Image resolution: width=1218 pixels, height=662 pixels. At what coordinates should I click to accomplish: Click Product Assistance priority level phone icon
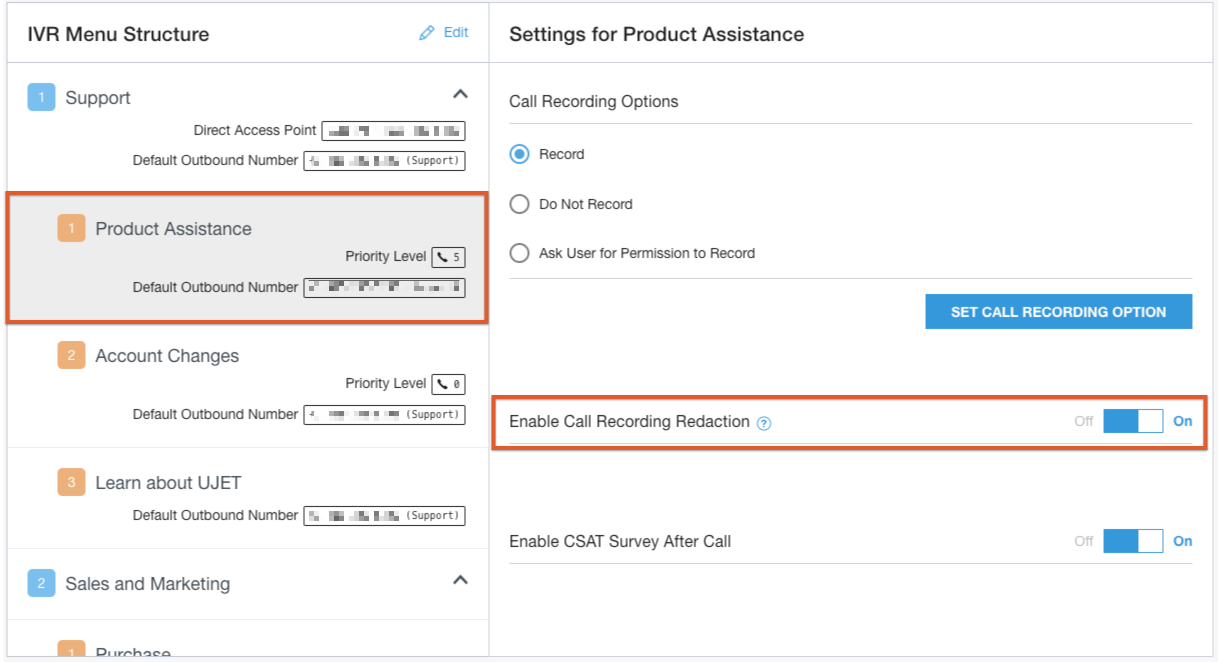coord(442,257)
